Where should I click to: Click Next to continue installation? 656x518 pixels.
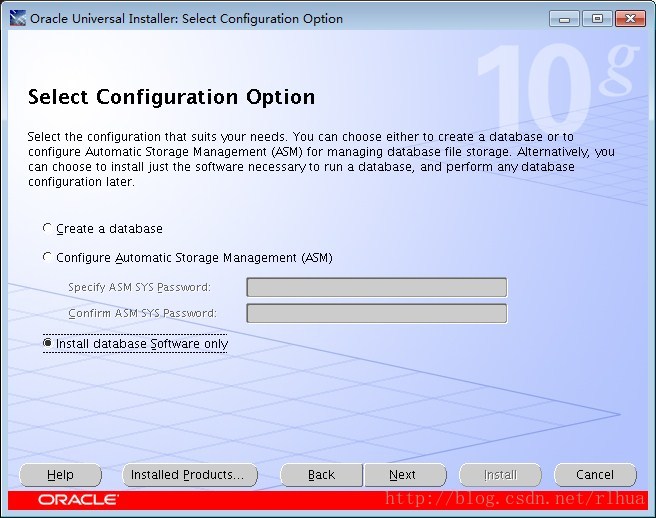(x=405, y=475)
